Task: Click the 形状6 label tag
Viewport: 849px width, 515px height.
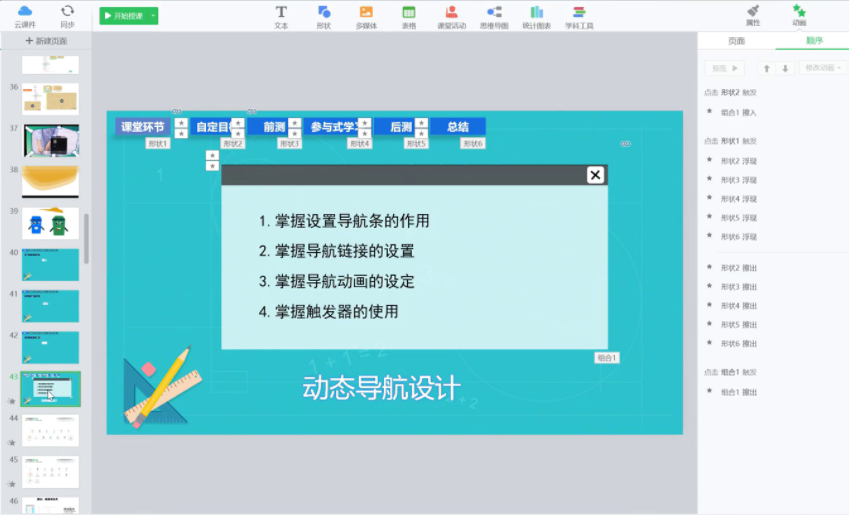Action: tap(473, 144)
